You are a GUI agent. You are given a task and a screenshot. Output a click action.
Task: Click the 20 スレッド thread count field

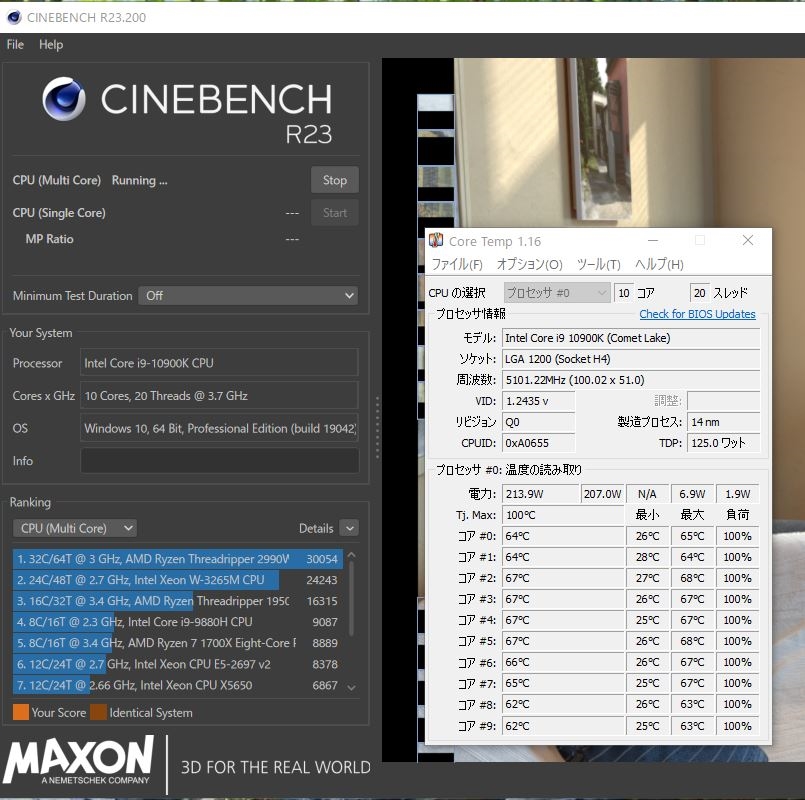699,293
